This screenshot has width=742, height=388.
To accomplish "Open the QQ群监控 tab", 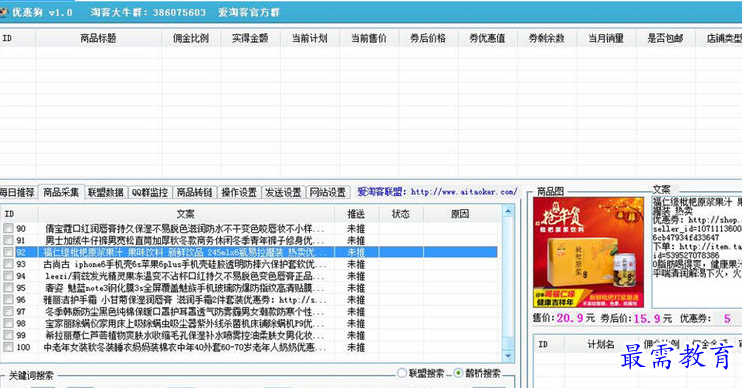I will point(150,192).
